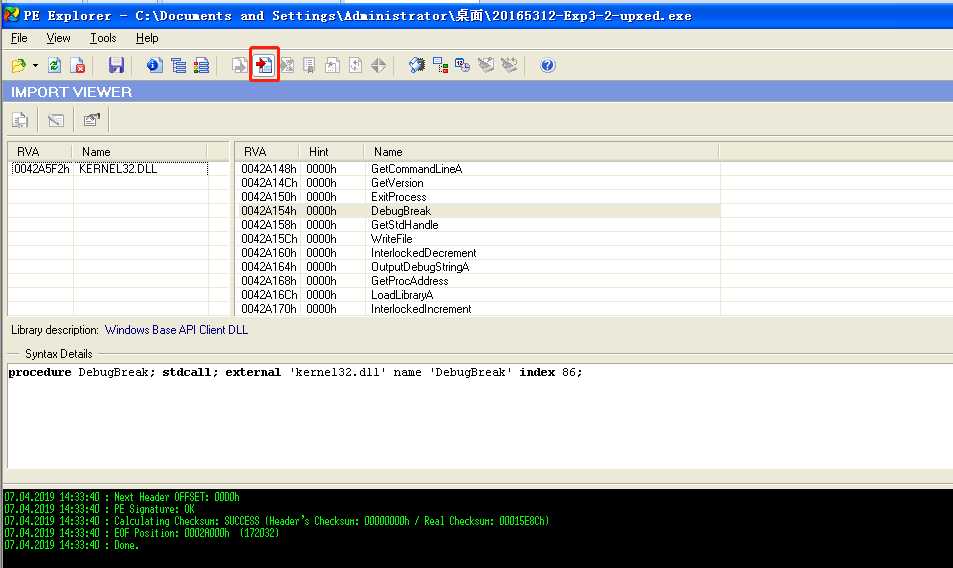Select the DebugBreak function row

pyautogui.click(x=478, y=211)
